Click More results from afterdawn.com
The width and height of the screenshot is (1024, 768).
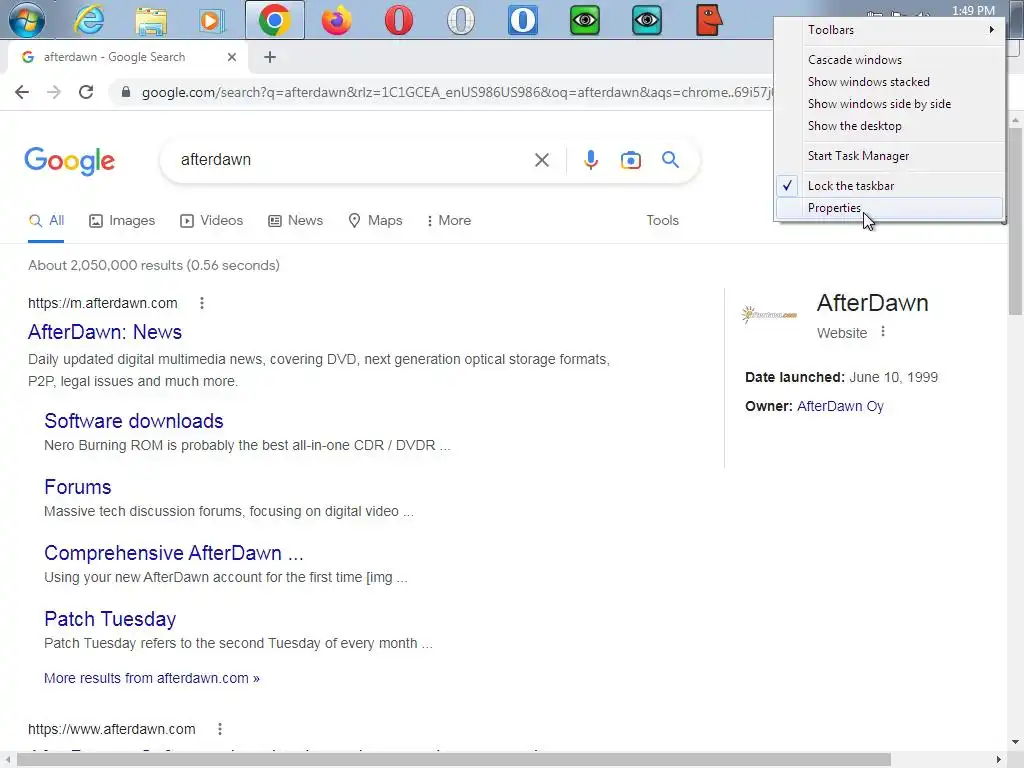click(x=152, y=679)
